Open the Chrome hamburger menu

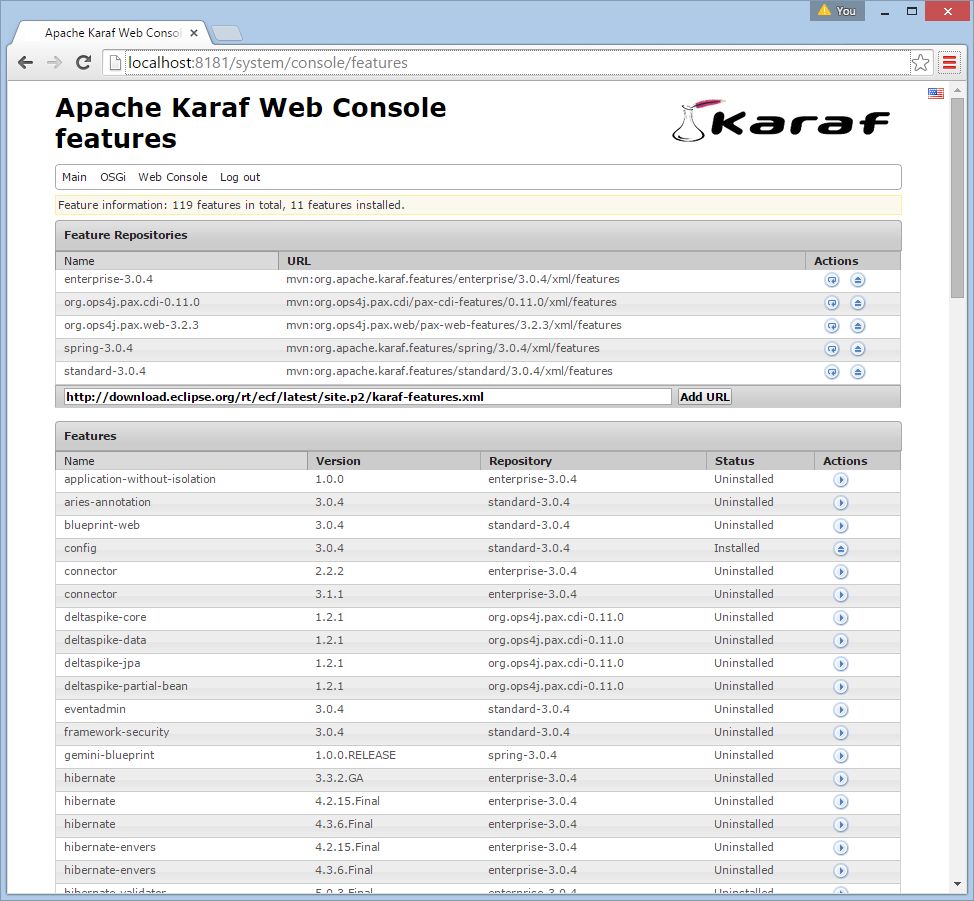click(949, 63)
